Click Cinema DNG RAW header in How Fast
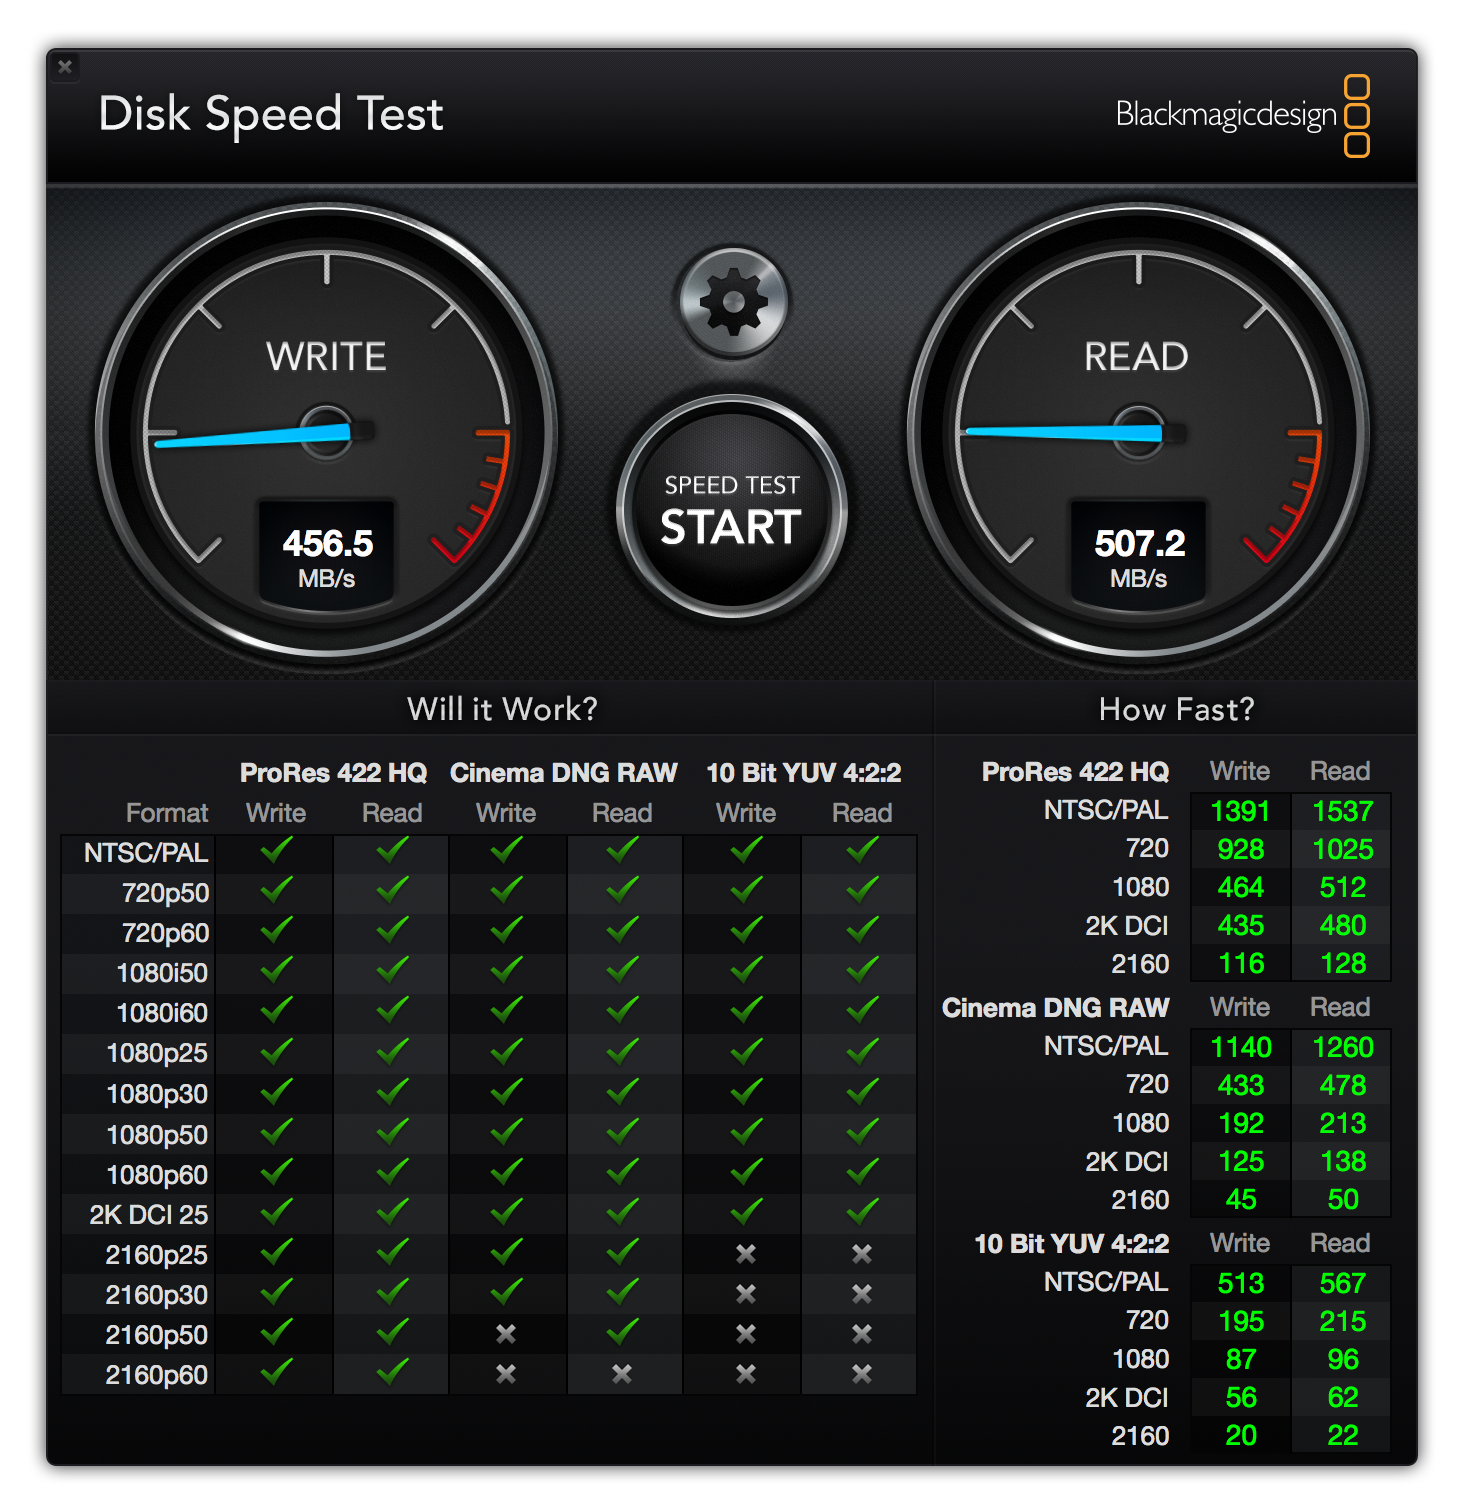 pyautogui.click(x=1055, y=1008)
